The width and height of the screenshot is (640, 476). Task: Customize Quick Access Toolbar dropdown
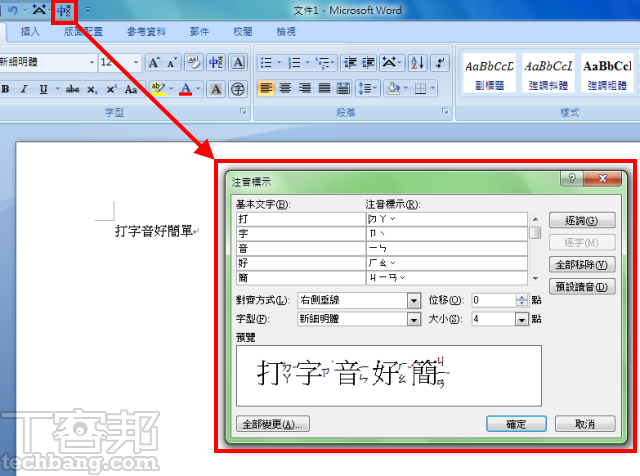[x=88, y=10]
